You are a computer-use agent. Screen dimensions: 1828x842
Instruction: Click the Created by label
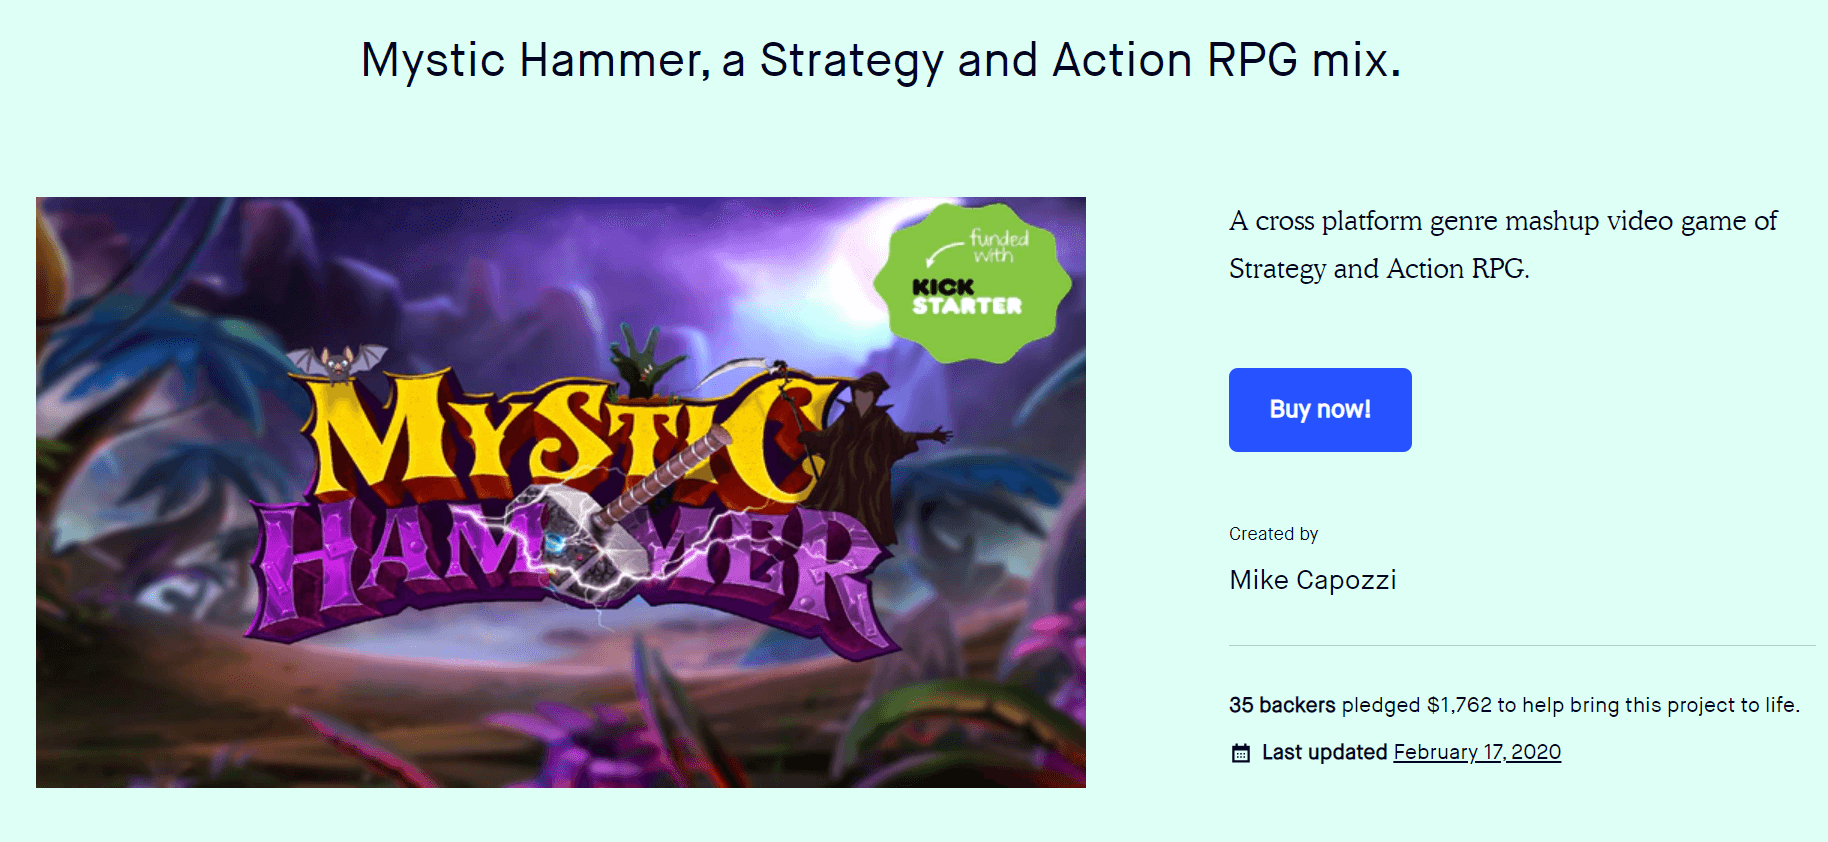point(1273,534)
